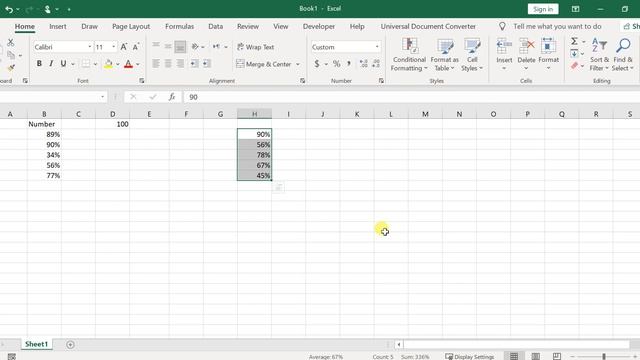This screenshot has height=360, width=640.
Task: Open the Page Layout ribbon tab
Action: point(131,26)
